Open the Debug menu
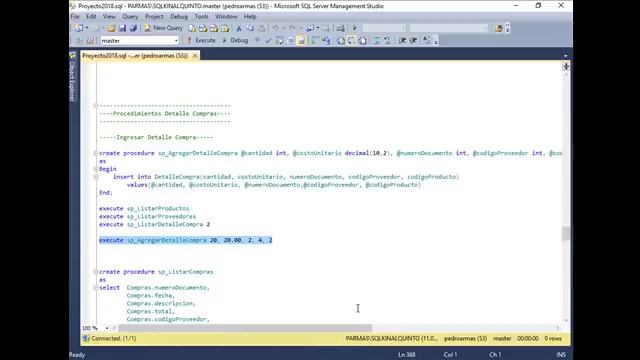640x360 pixels. point(179,17)
